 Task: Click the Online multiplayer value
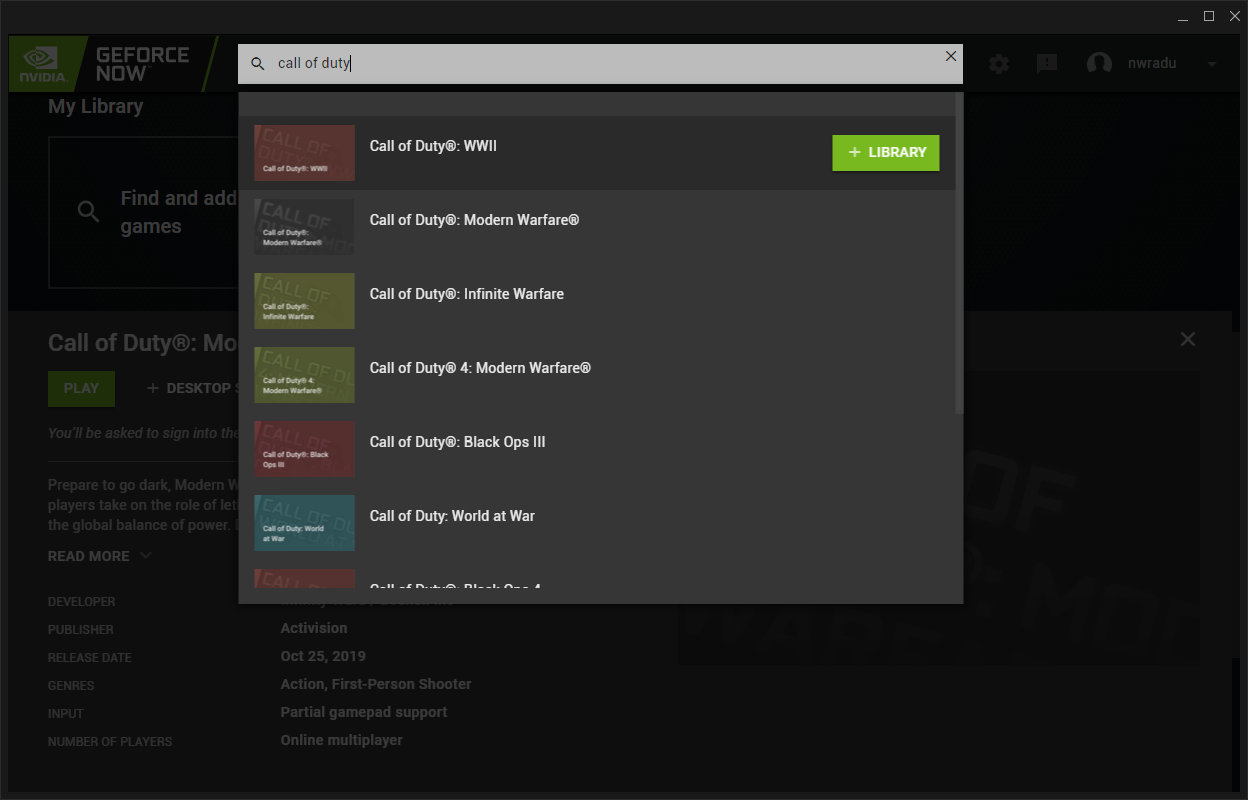(341, 740)
